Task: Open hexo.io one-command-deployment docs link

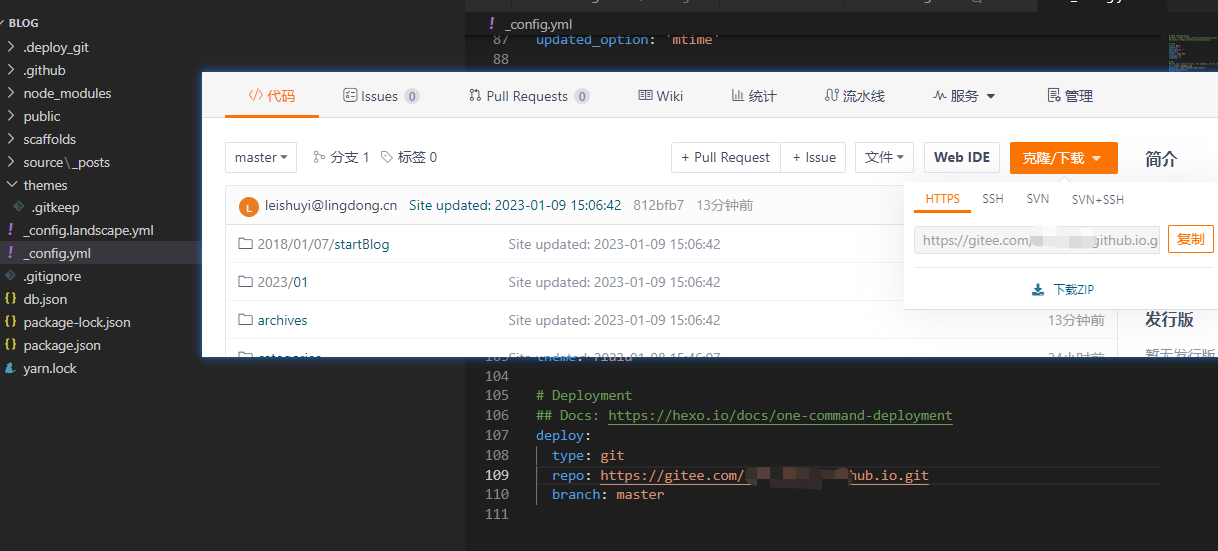Action: pyautogui.click(x=780, y=415)
